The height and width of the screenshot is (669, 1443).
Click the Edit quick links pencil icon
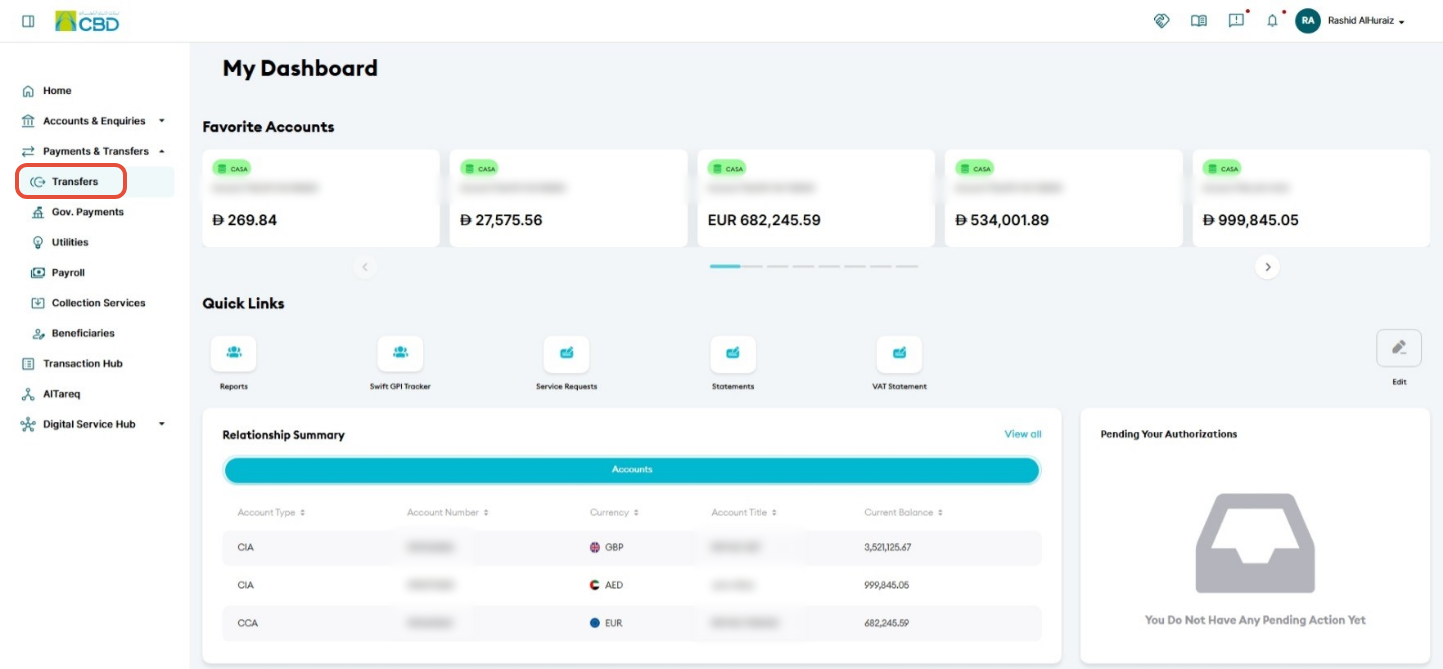coord(1399,348)
